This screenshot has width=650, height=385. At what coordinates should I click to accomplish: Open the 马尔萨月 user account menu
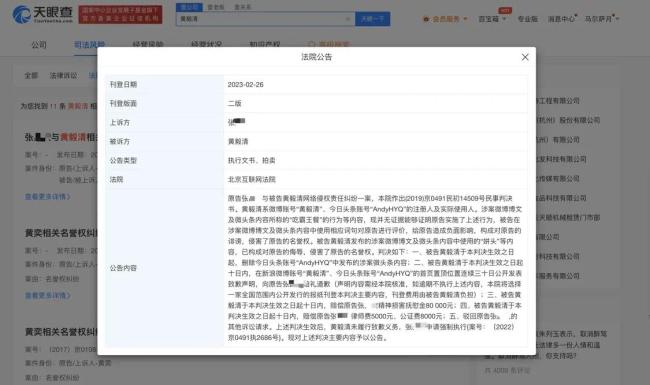601,19
